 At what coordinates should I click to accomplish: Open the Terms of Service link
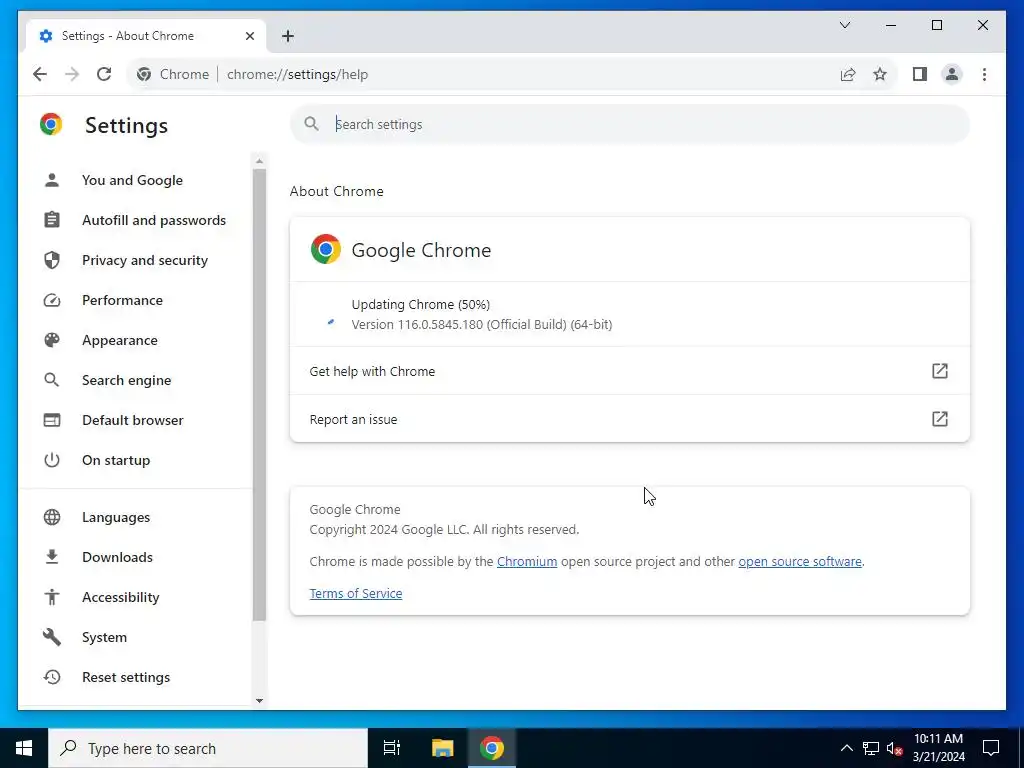coord(356,594)
